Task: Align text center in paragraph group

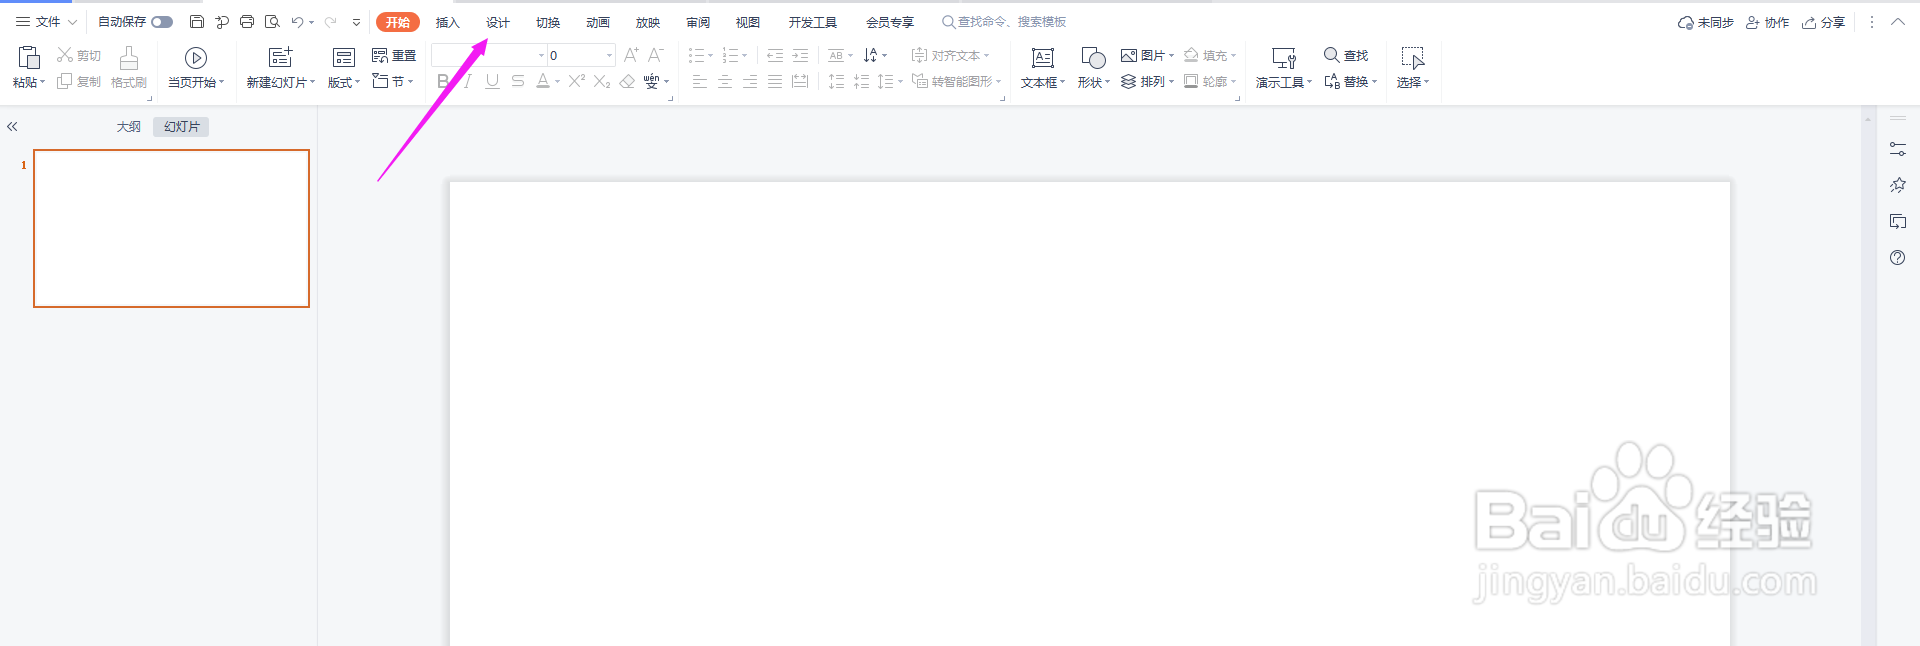Action: 725,81
